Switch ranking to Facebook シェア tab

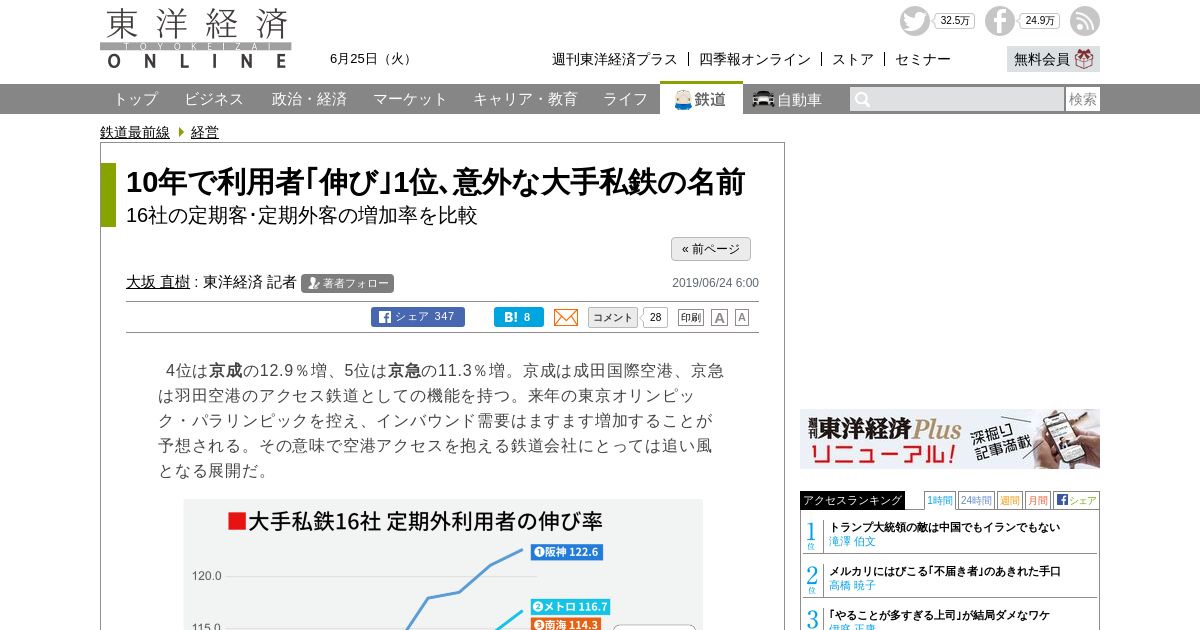click(1076, 500)
